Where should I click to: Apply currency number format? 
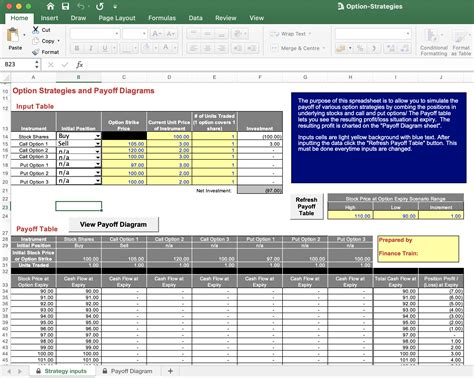pos(341,48)
